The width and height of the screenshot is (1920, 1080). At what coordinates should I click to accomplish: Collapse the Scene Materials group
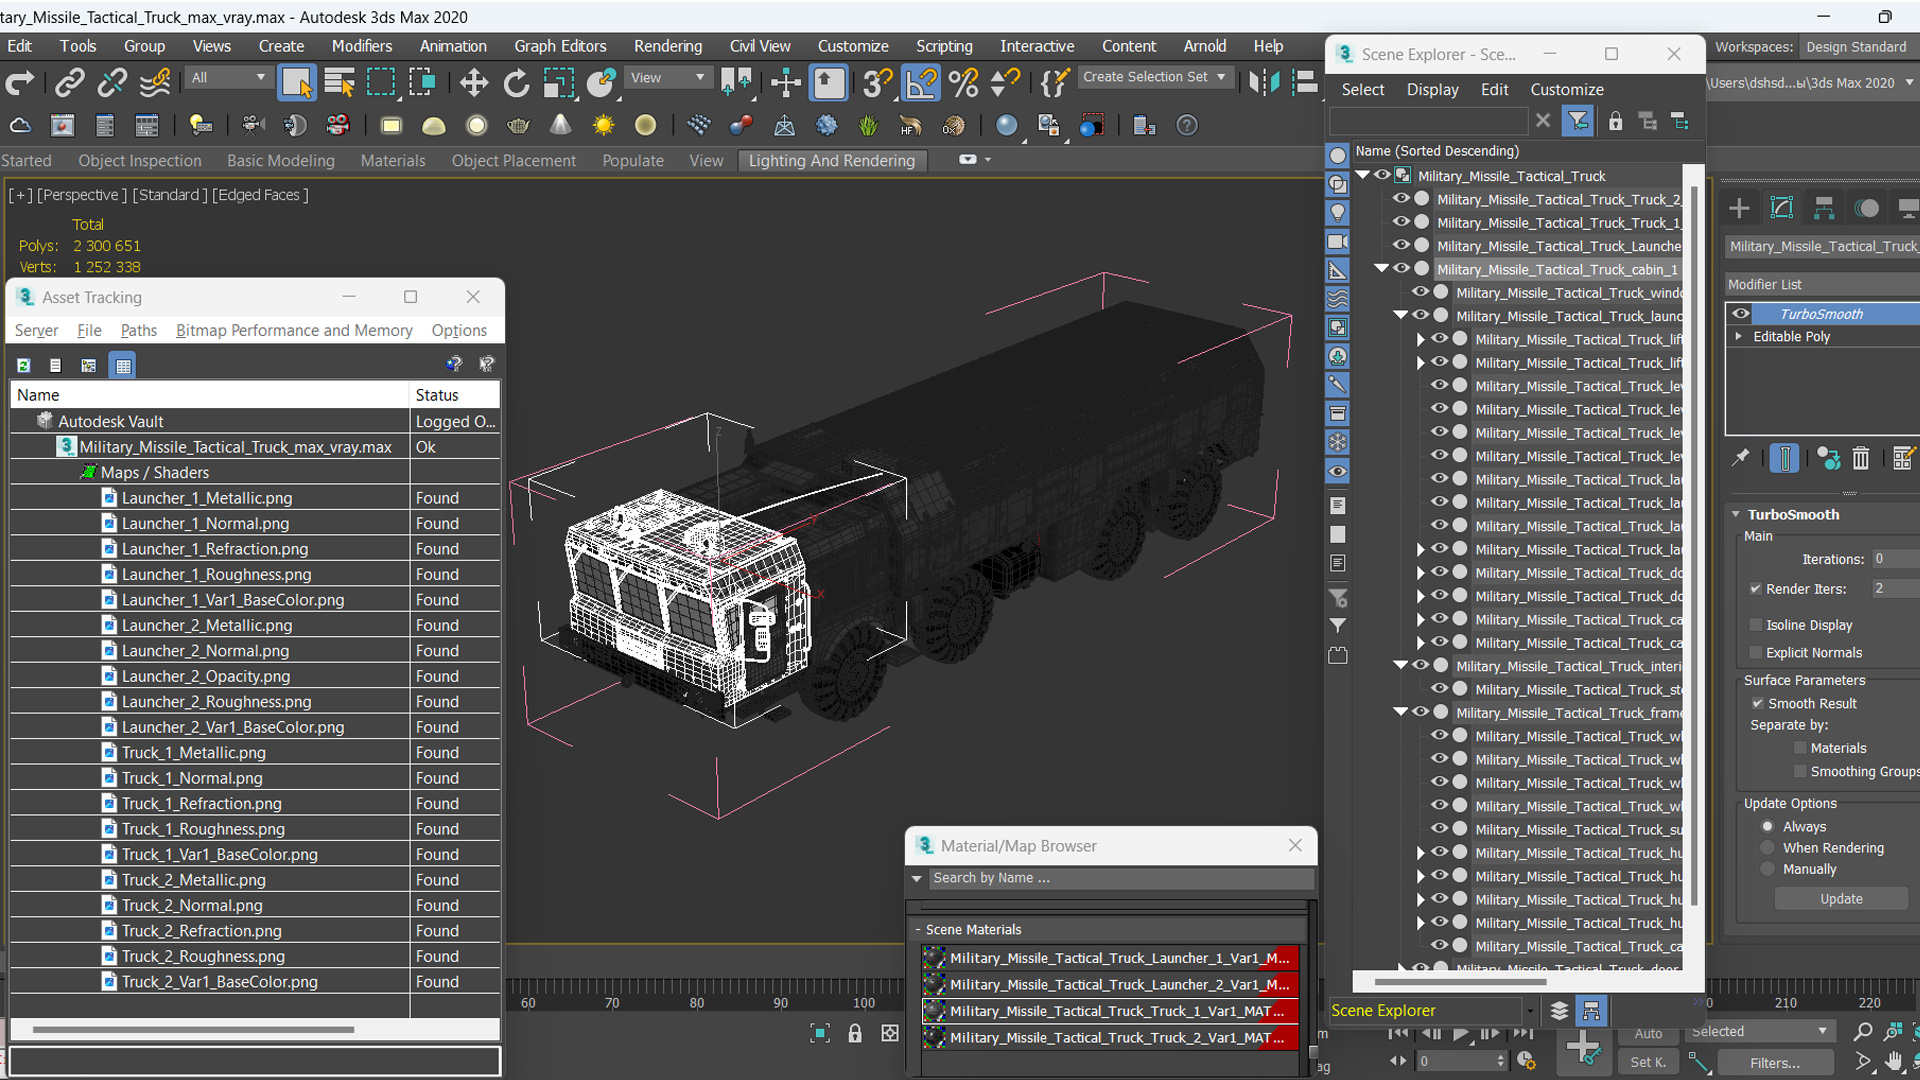tap(917, 929)
